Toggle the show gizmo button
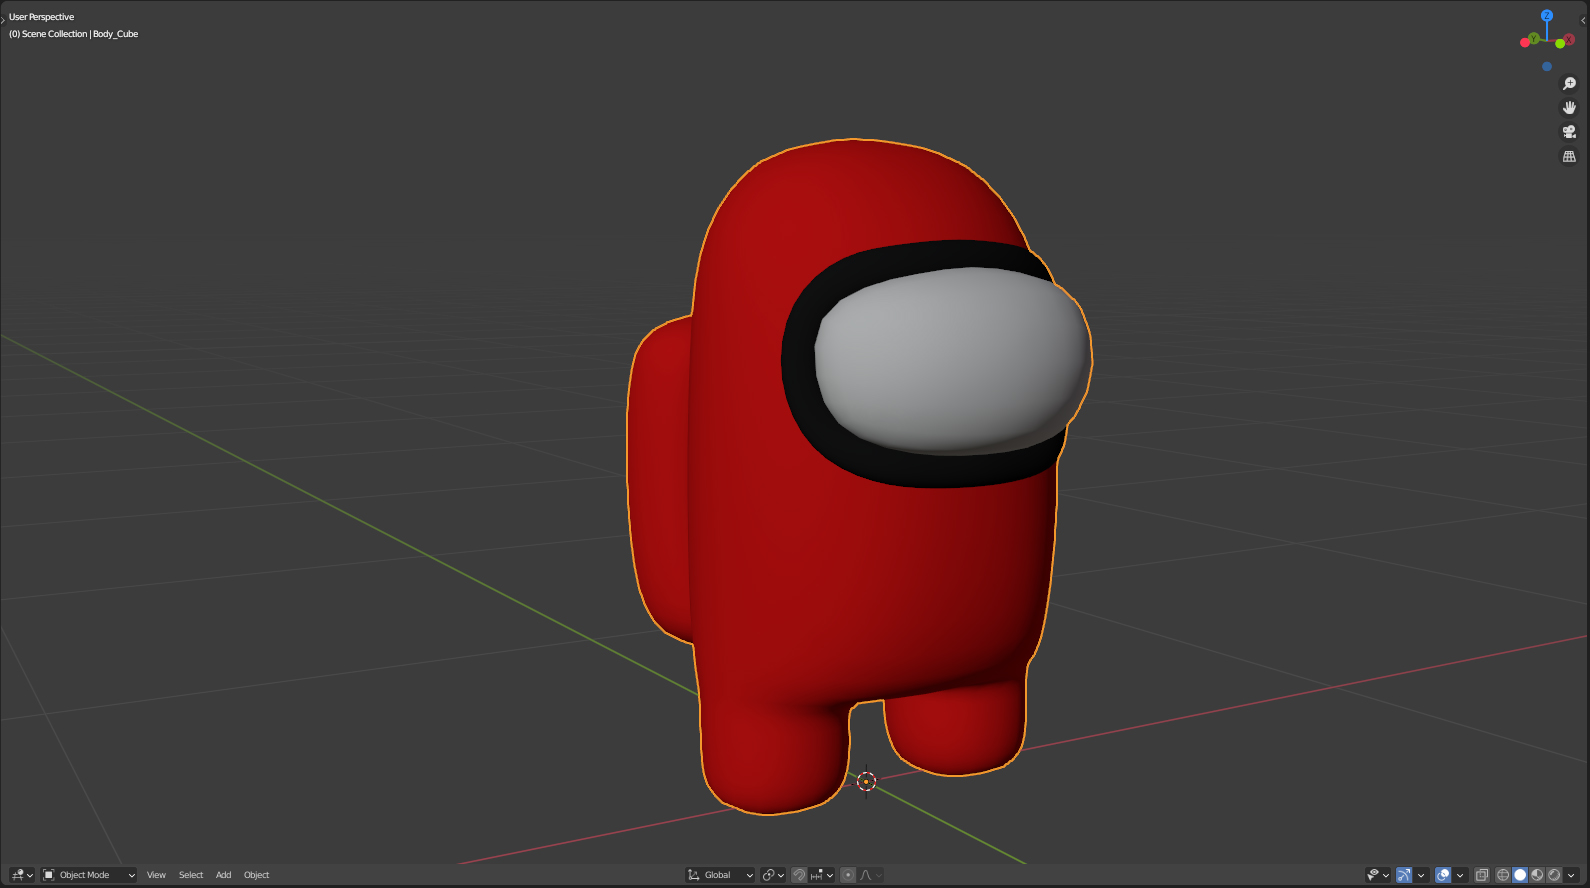Image resolution: width=1590 pixels, height=888 pixels. coord(1404,875)
